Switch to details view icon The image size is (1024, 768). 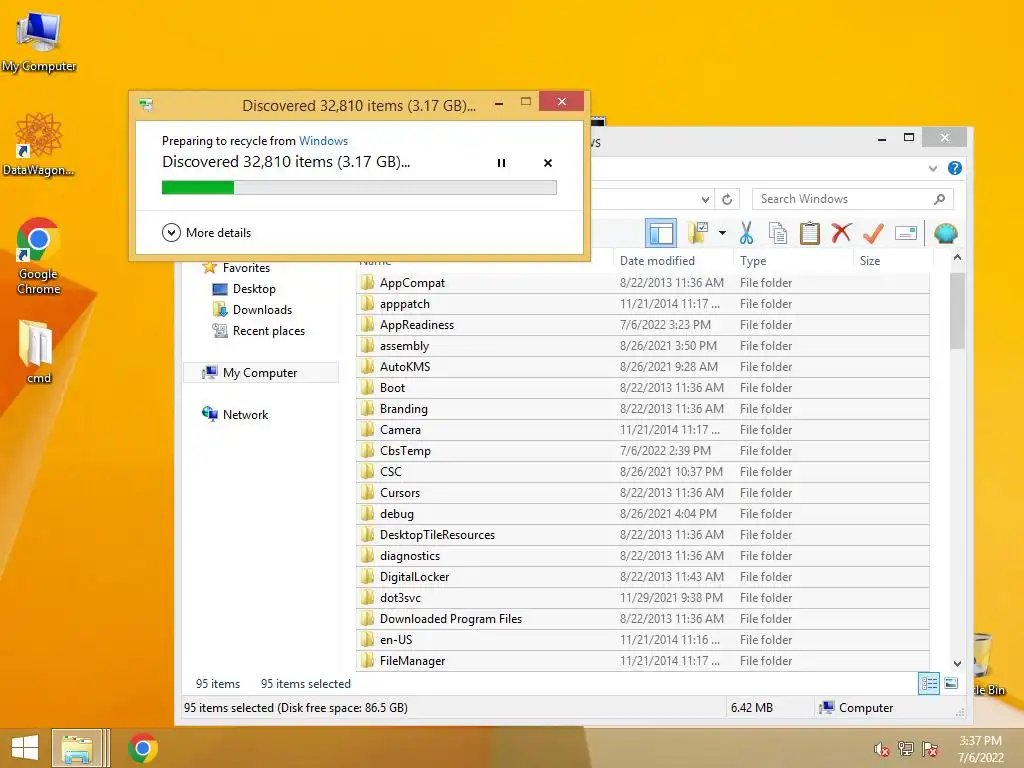929,684
